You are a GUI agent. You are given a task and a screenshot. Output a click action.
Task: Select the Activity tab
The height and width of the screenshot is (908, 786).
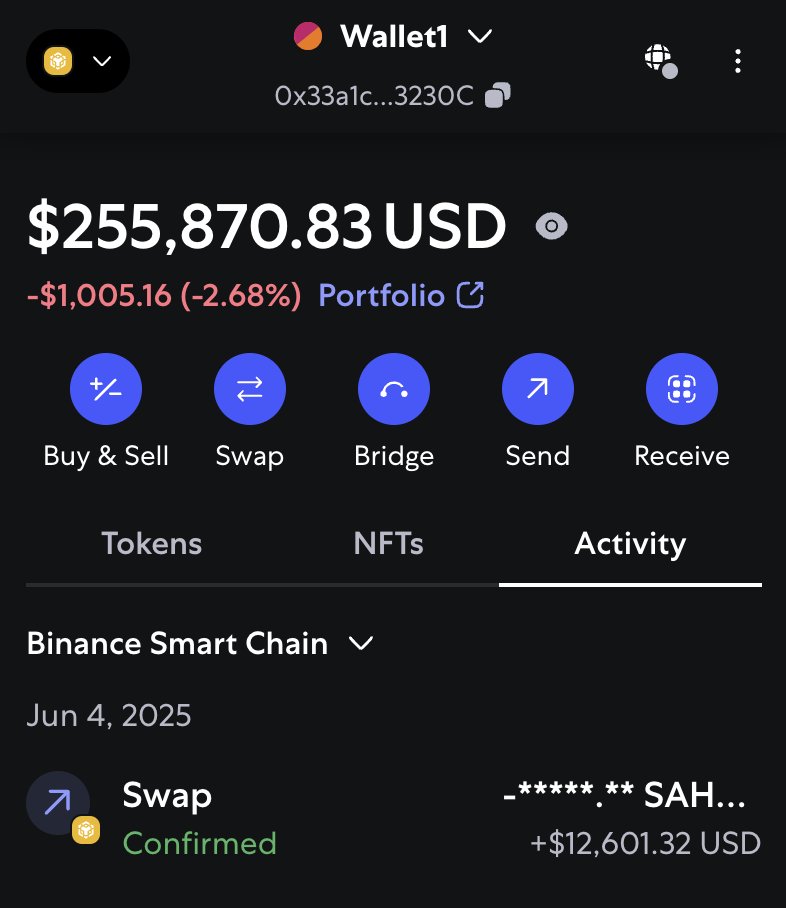pos(630,544)
